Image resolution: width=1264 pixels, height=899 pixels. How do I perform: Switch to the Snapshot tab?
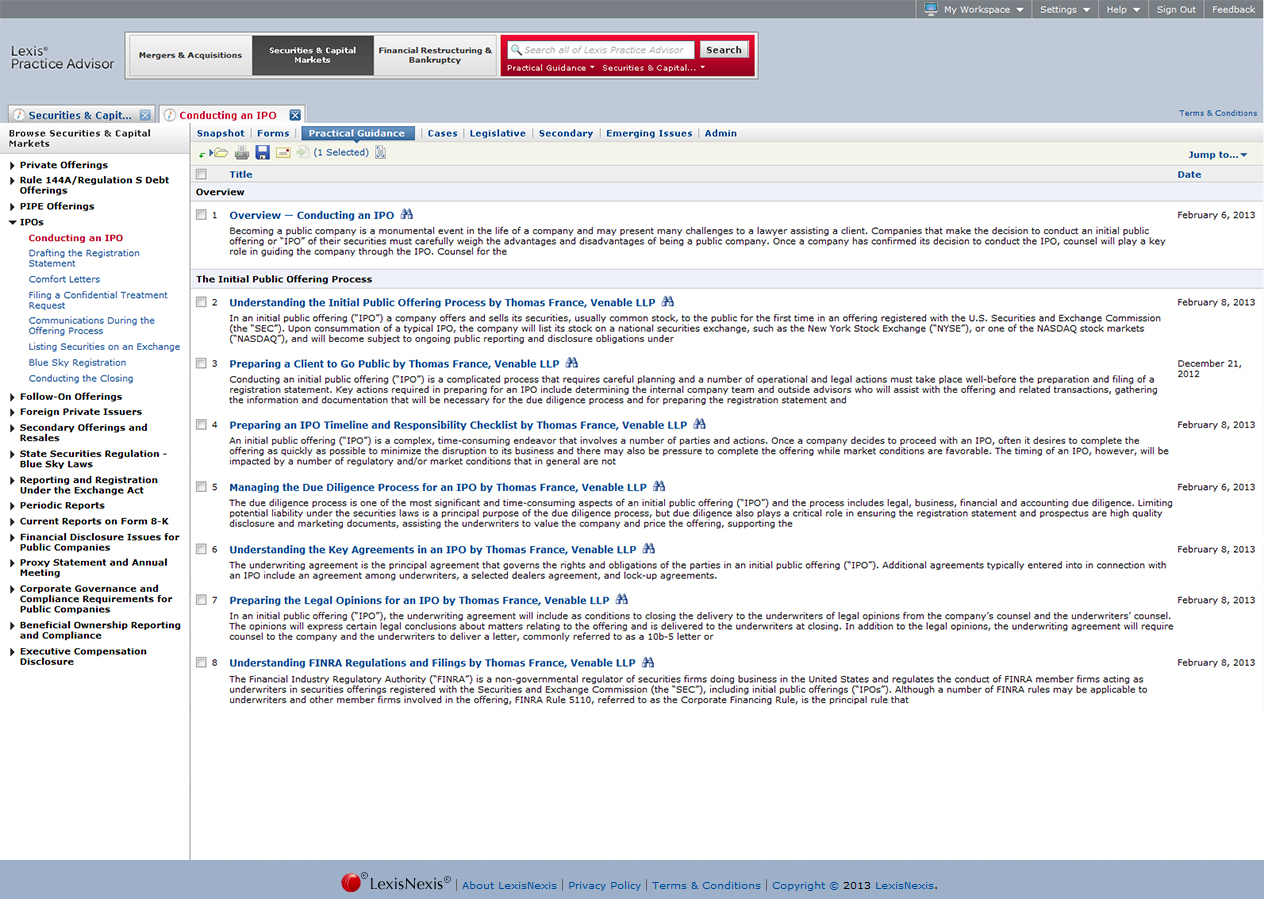coord(220,133)
